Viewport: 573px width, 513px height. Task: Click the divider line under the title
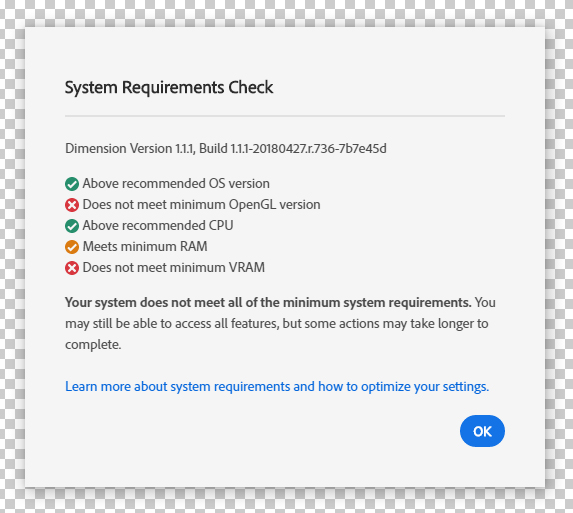pyautogui.click(x=285, y=116)
